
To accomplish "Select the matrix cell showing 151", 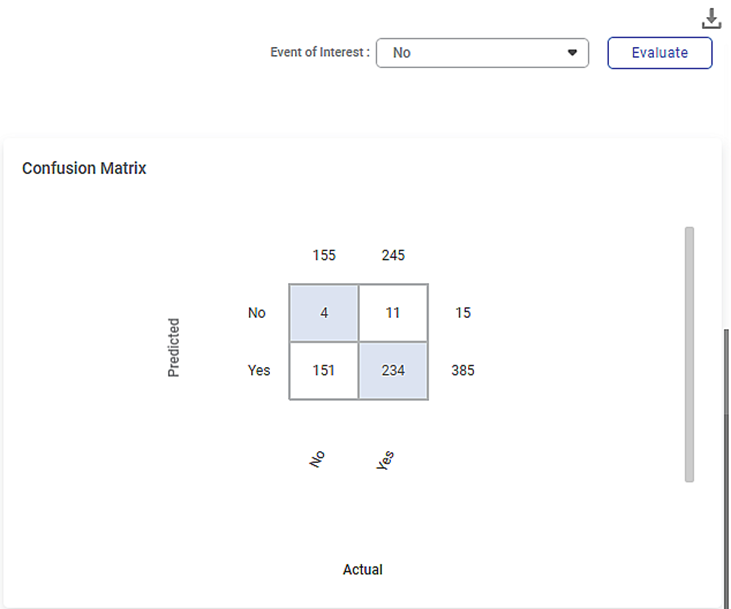I will pos(324,371).
